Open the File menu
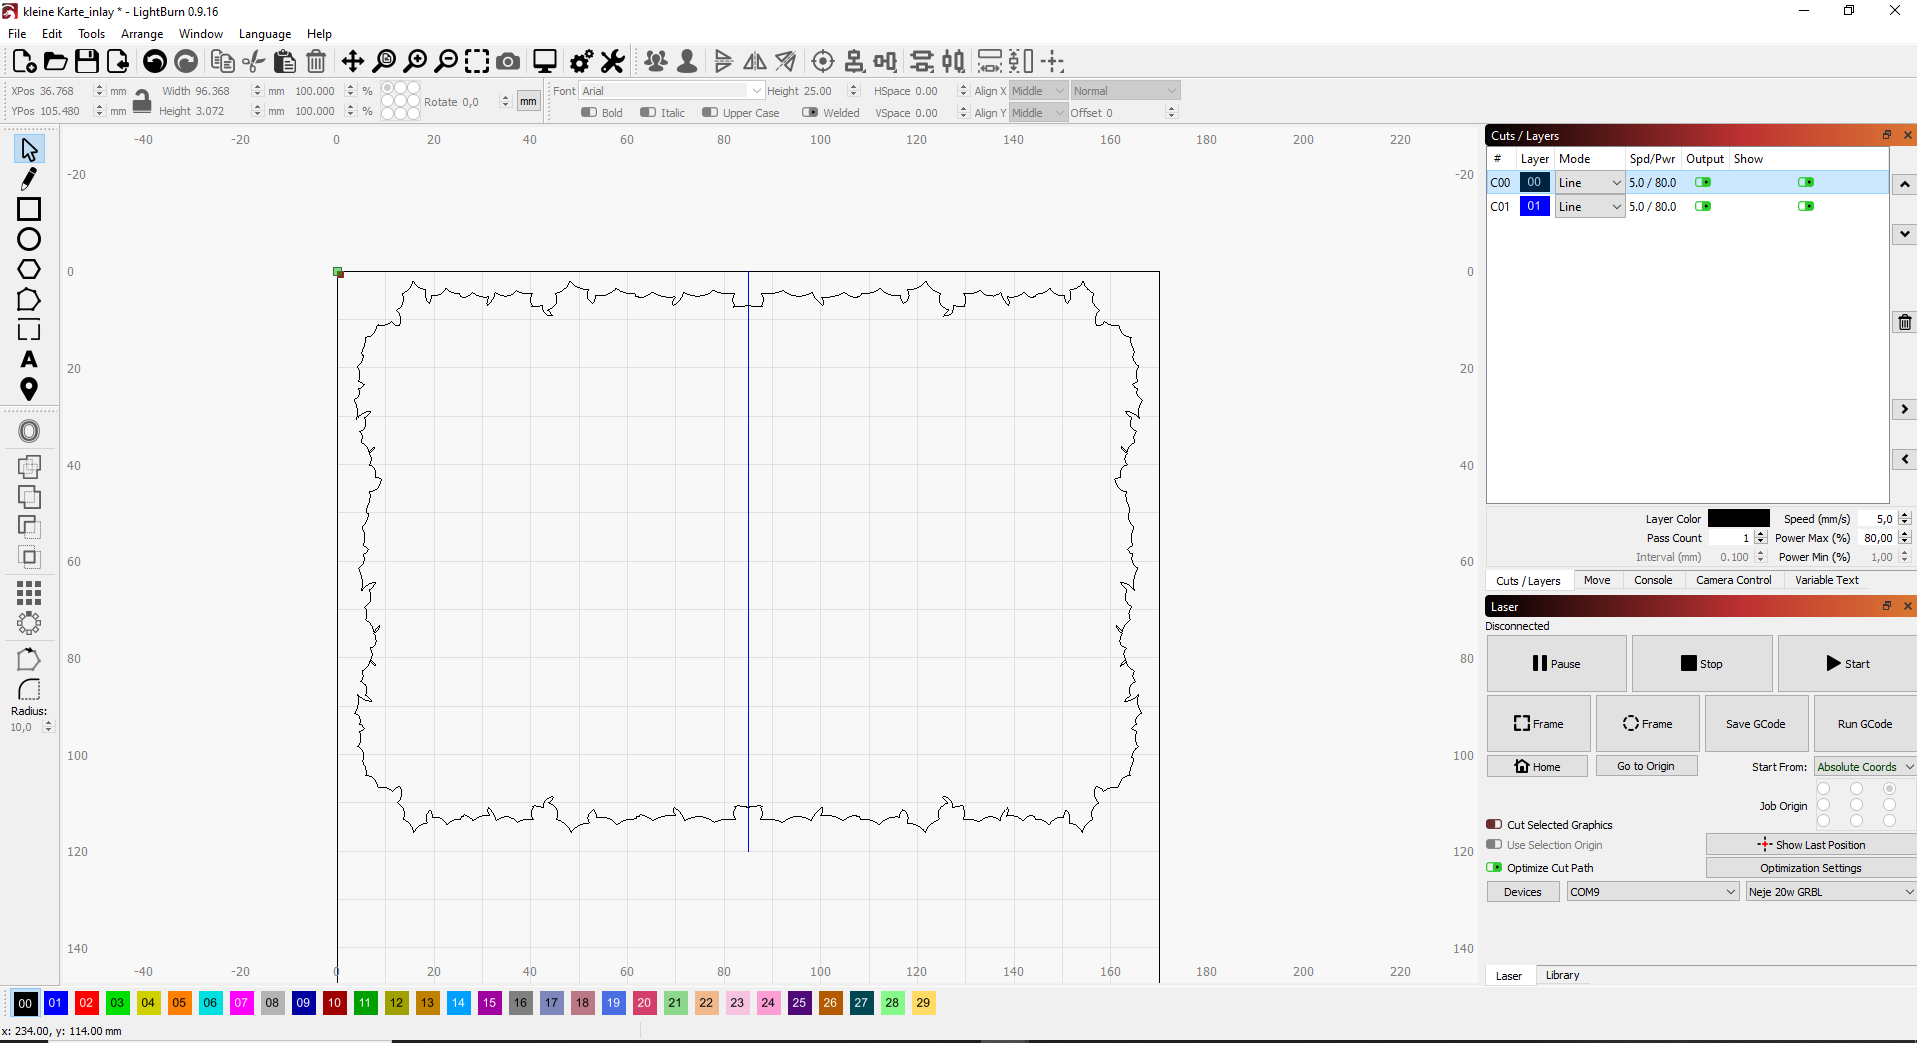Screen dimensions: 1917x1043 coord(17,34)
